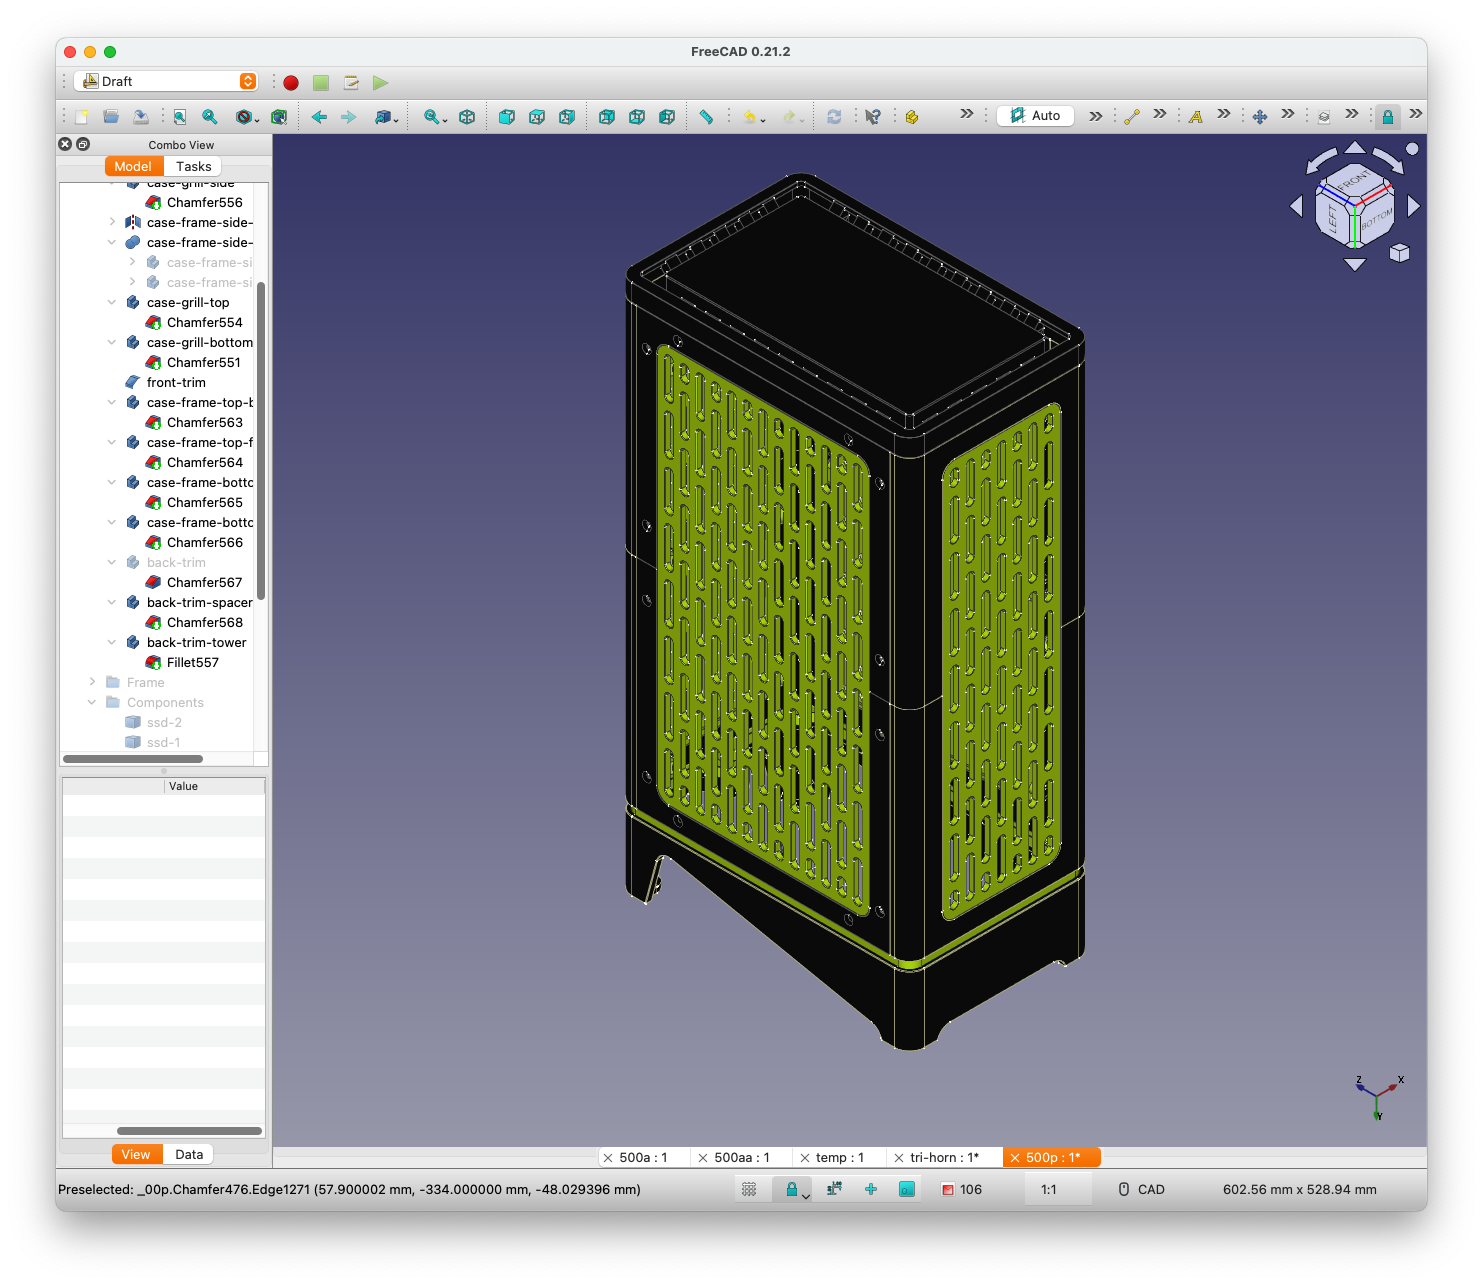Select Chamfer556 in the model tree

coord(204,202)
